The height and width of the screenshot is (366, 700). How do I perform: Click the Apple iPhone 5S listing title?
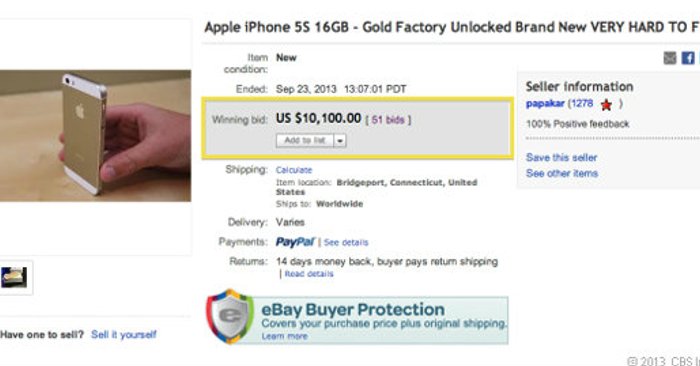coord(452,27)
